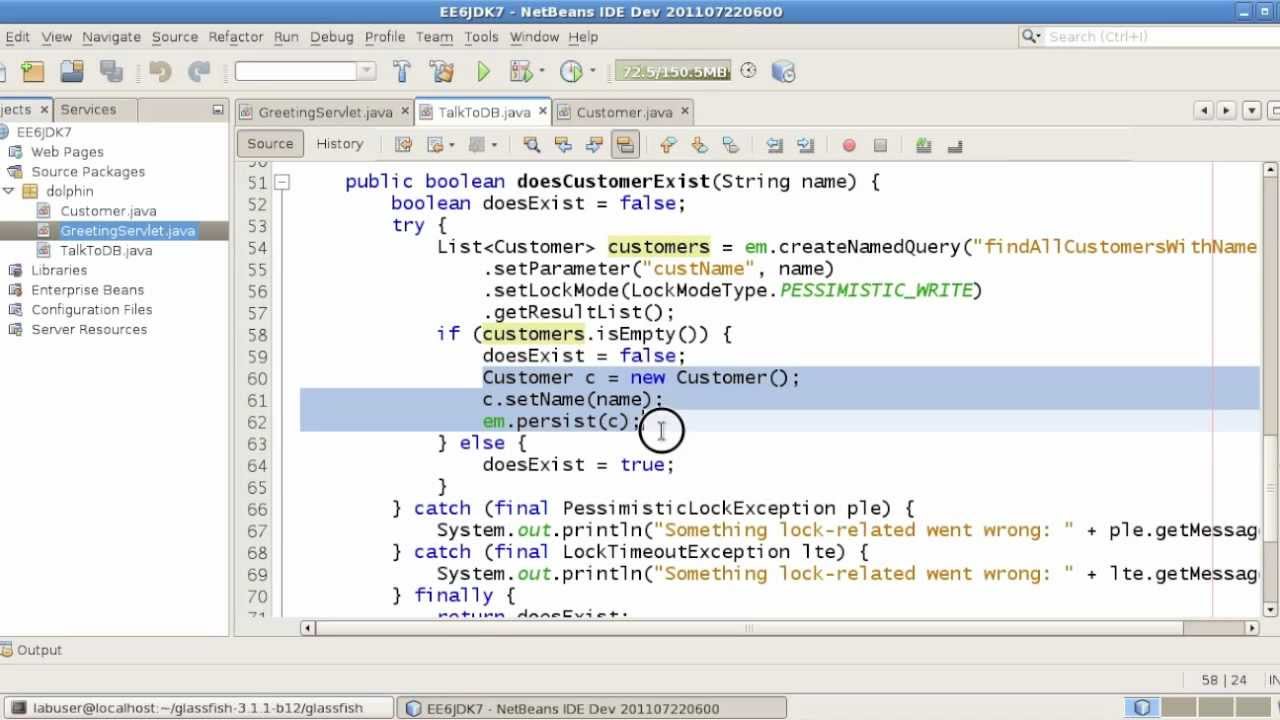Close the TalkToDB.java tab
The width and height of the screenshot is (1280, 720).
(543, 111)
